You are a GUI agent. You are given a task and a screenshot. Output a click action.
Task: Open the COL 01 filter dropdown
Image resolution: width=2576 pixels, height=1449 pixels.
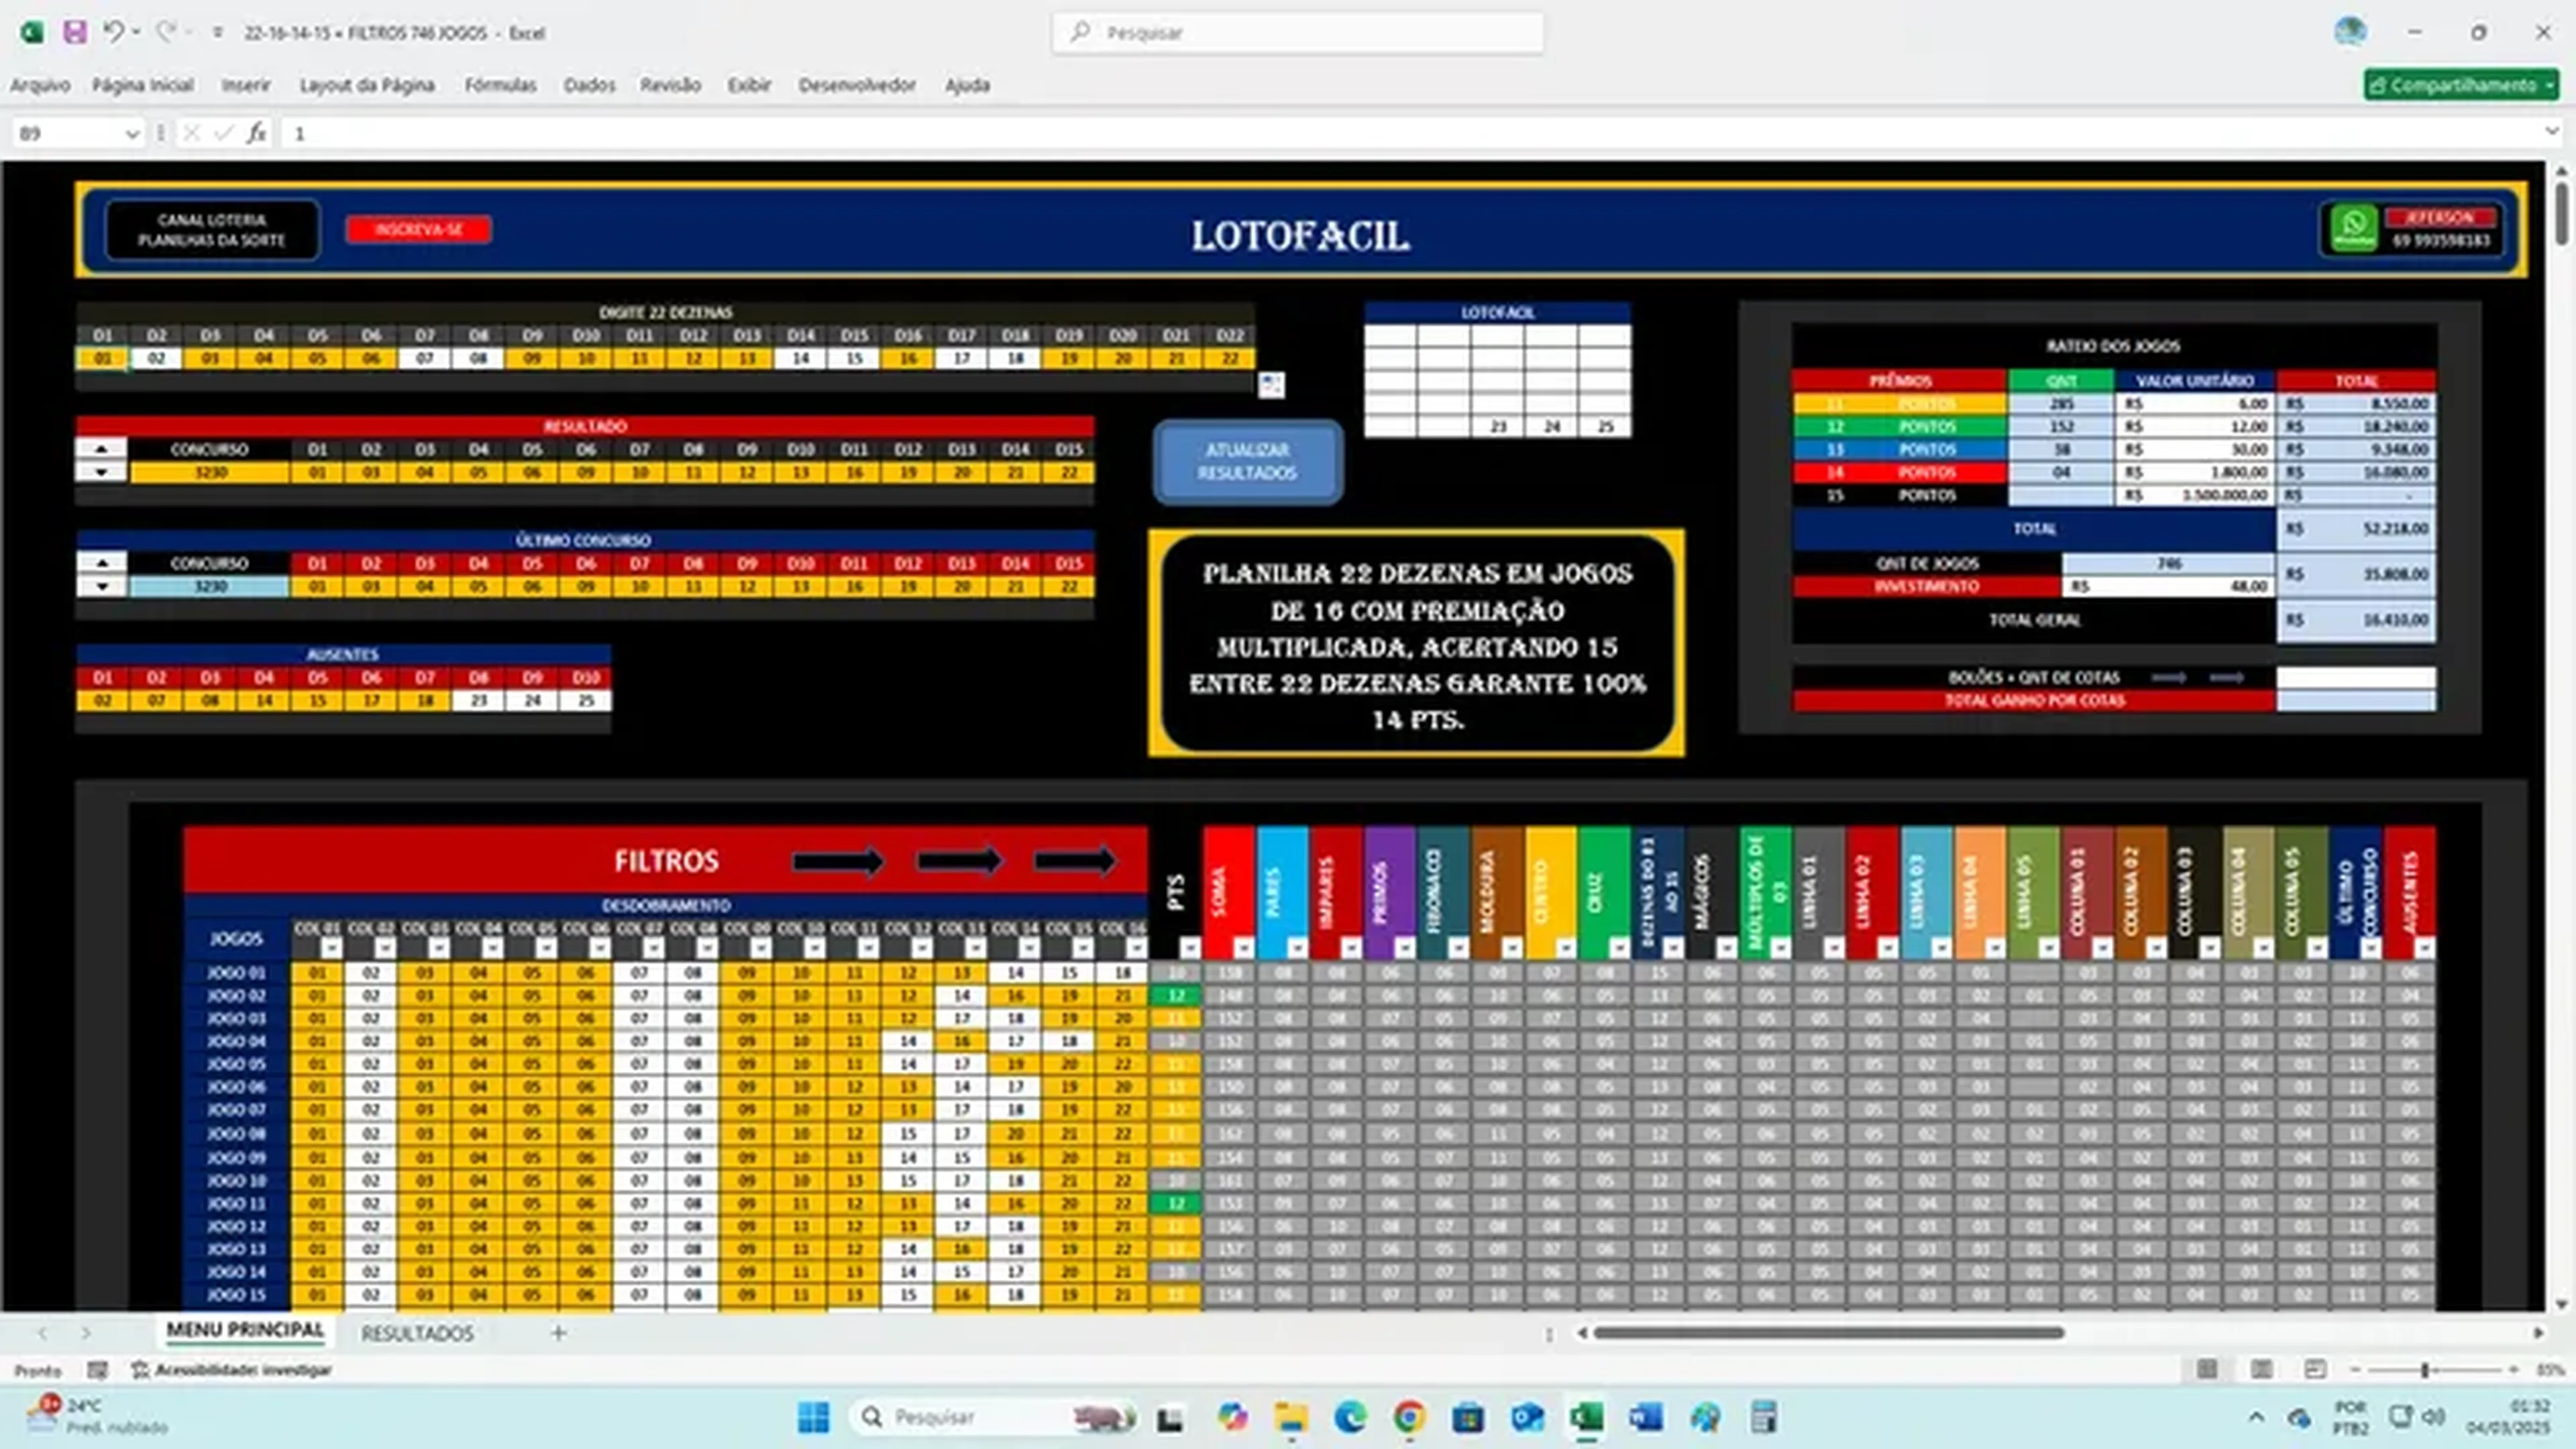click(331, 947)
